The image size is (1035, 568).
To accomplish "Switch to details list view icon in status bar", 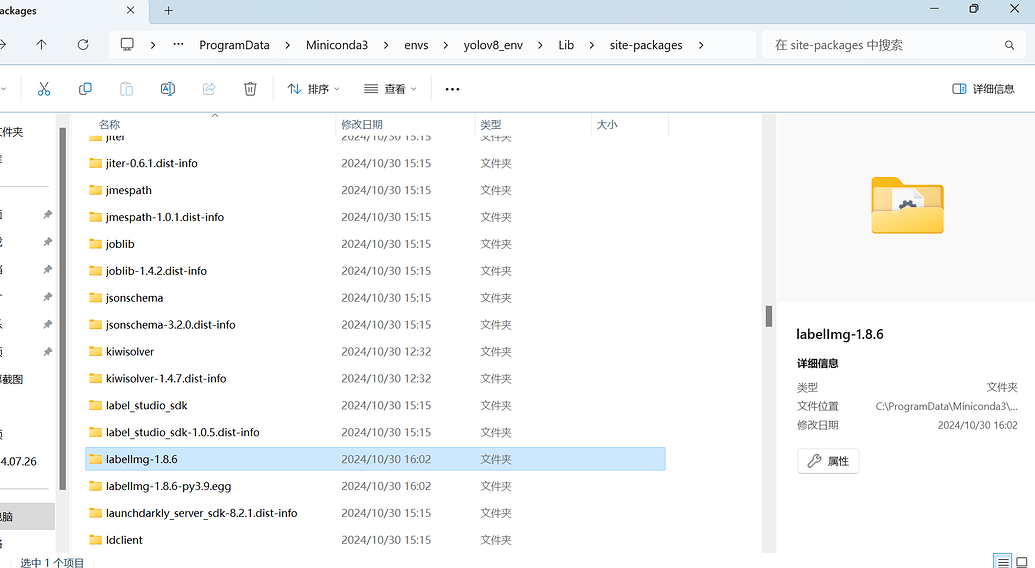I will pos(1003,562).
